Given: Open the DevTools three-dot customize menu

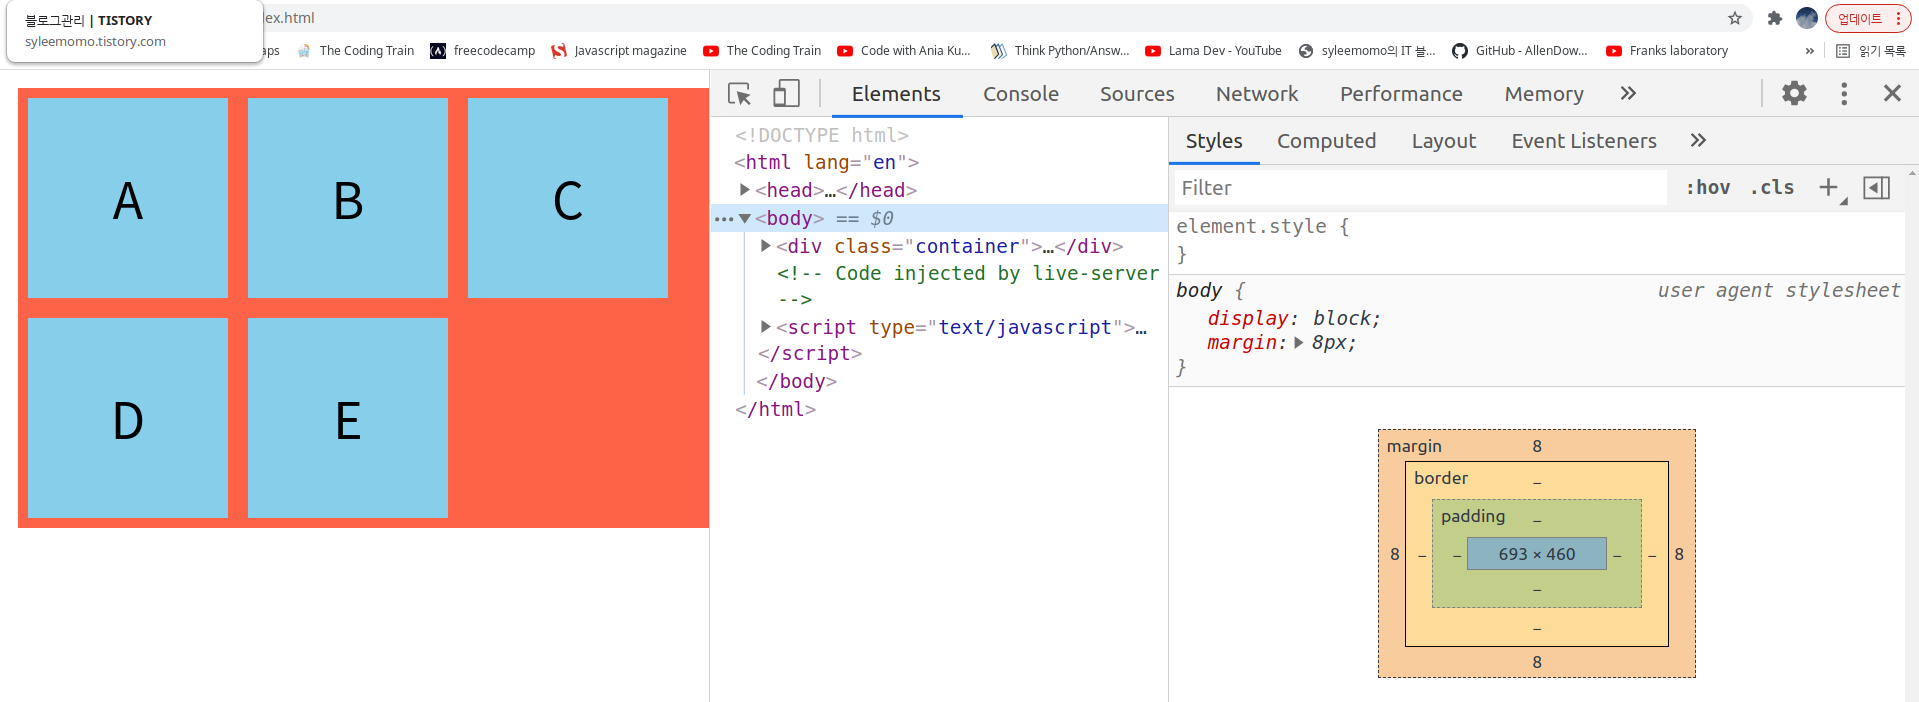Looking at the screenshot, I should pos(1844,93).
